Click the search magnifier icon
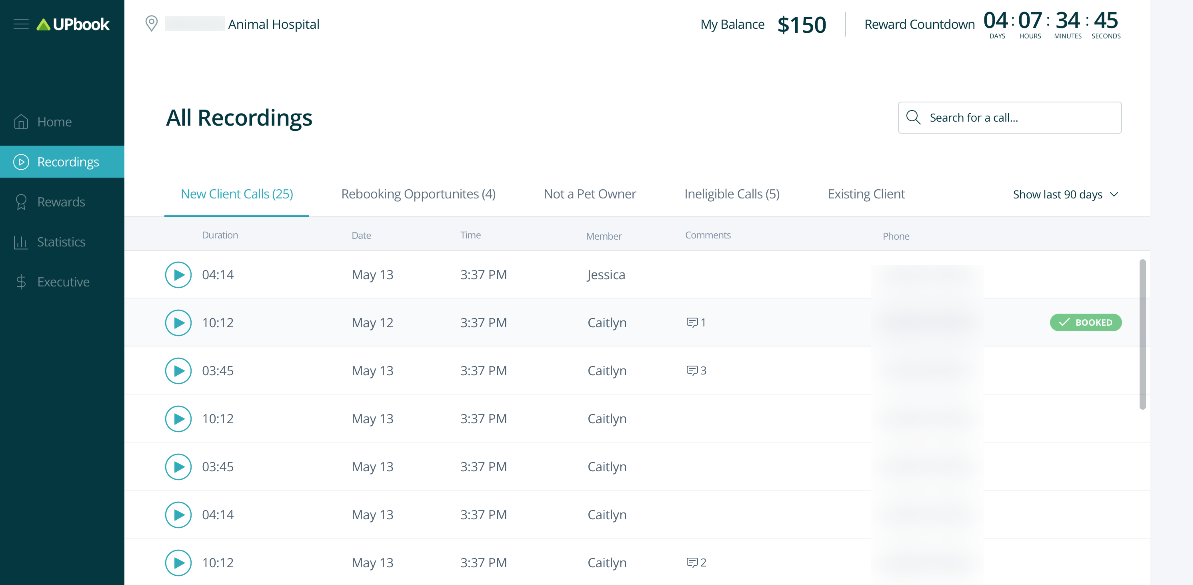This screenshot has height=585, width=1193. tap(913, 118)
